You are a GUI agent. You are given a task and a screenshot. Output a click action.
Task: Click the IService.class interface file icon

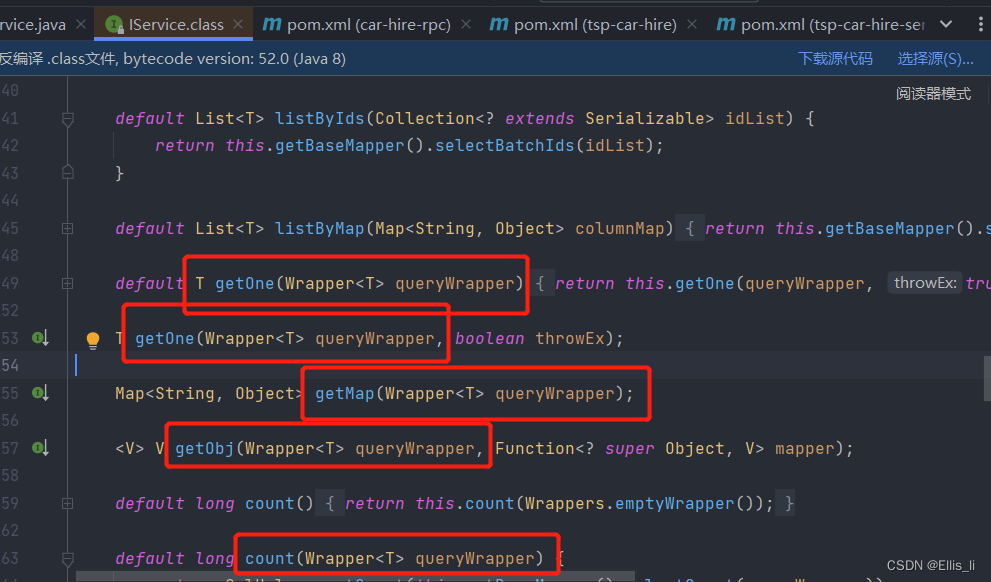click(114, 25)
